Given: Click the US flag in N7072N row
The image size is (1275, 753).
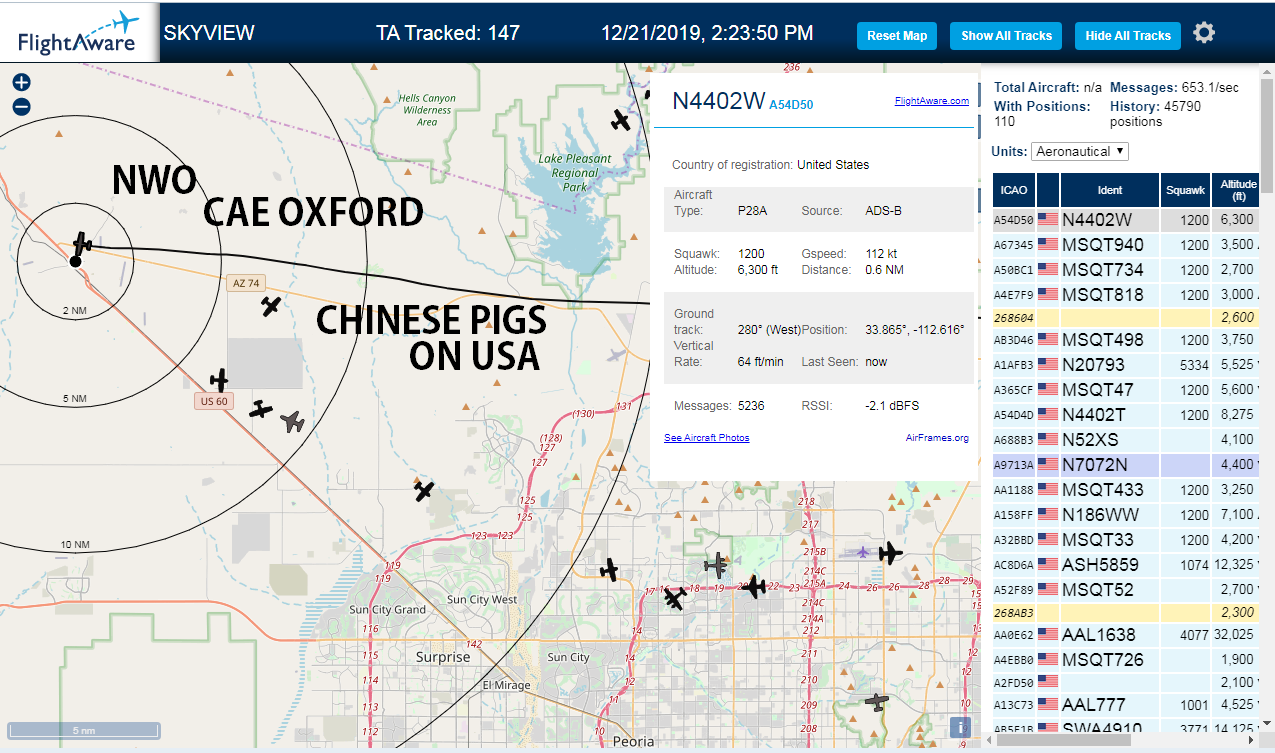Looking at the screenshot, I should 1047,465.
